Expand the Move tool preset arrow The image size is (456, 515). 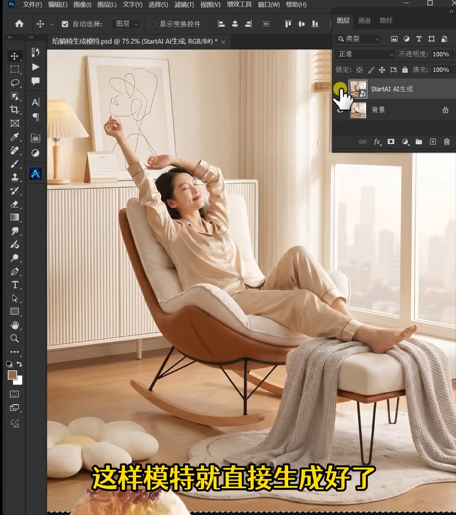(51, 24)
